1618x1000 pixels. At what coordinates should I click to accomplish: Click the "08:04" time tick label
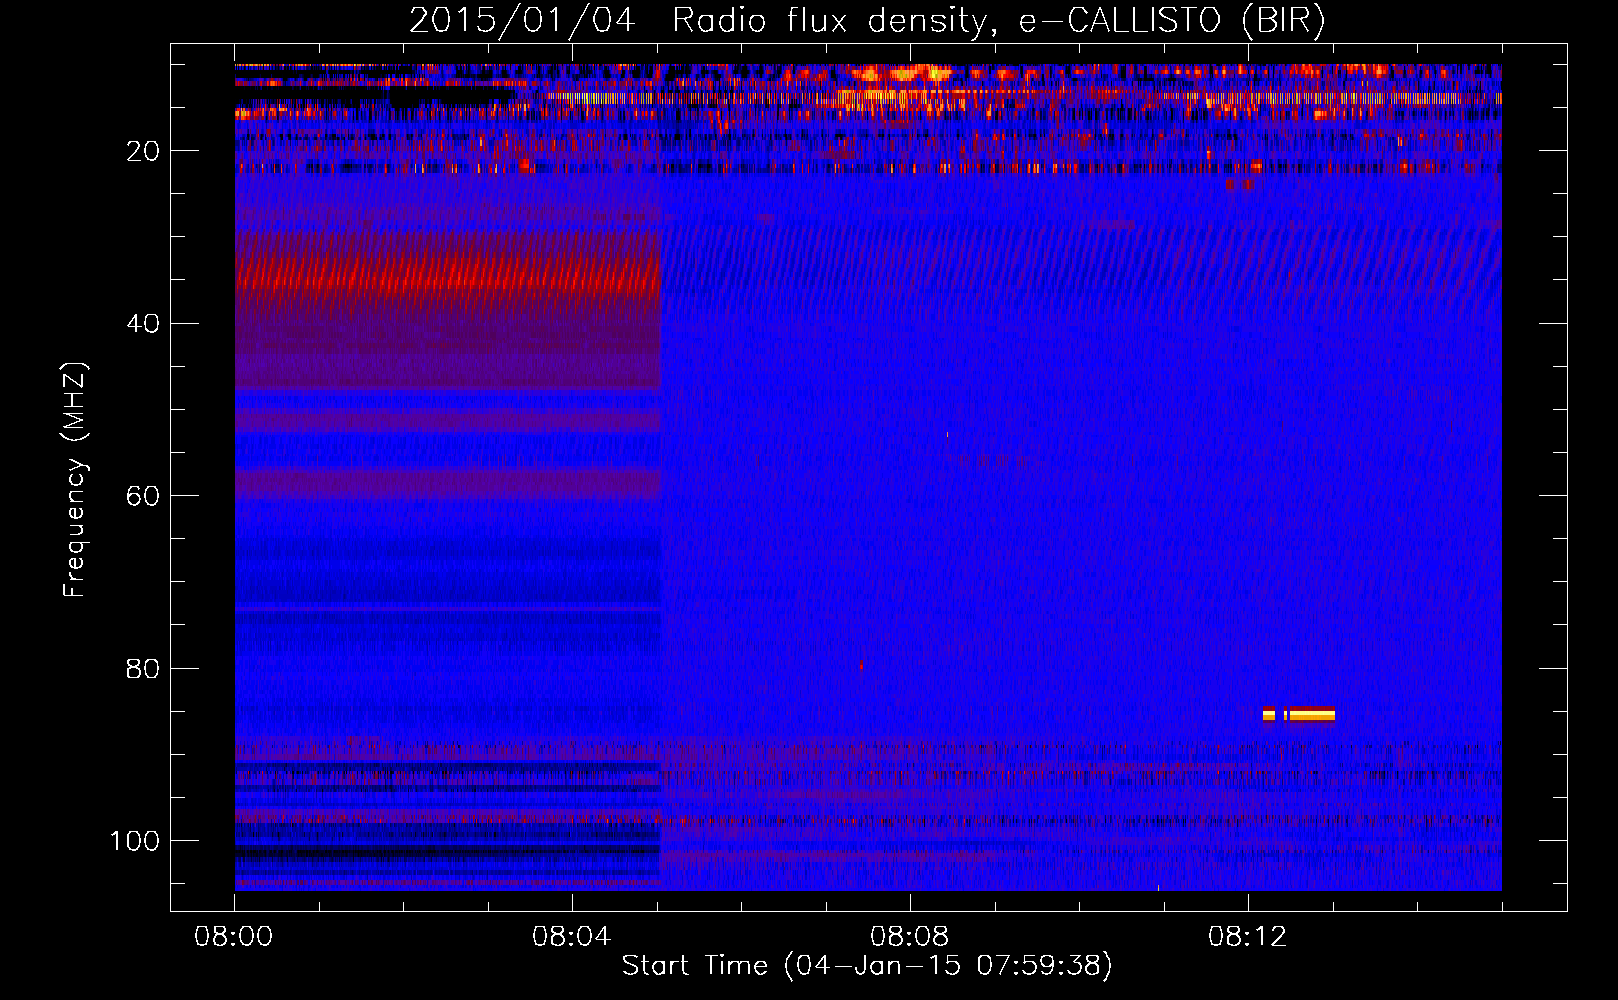tap(571, 937)
